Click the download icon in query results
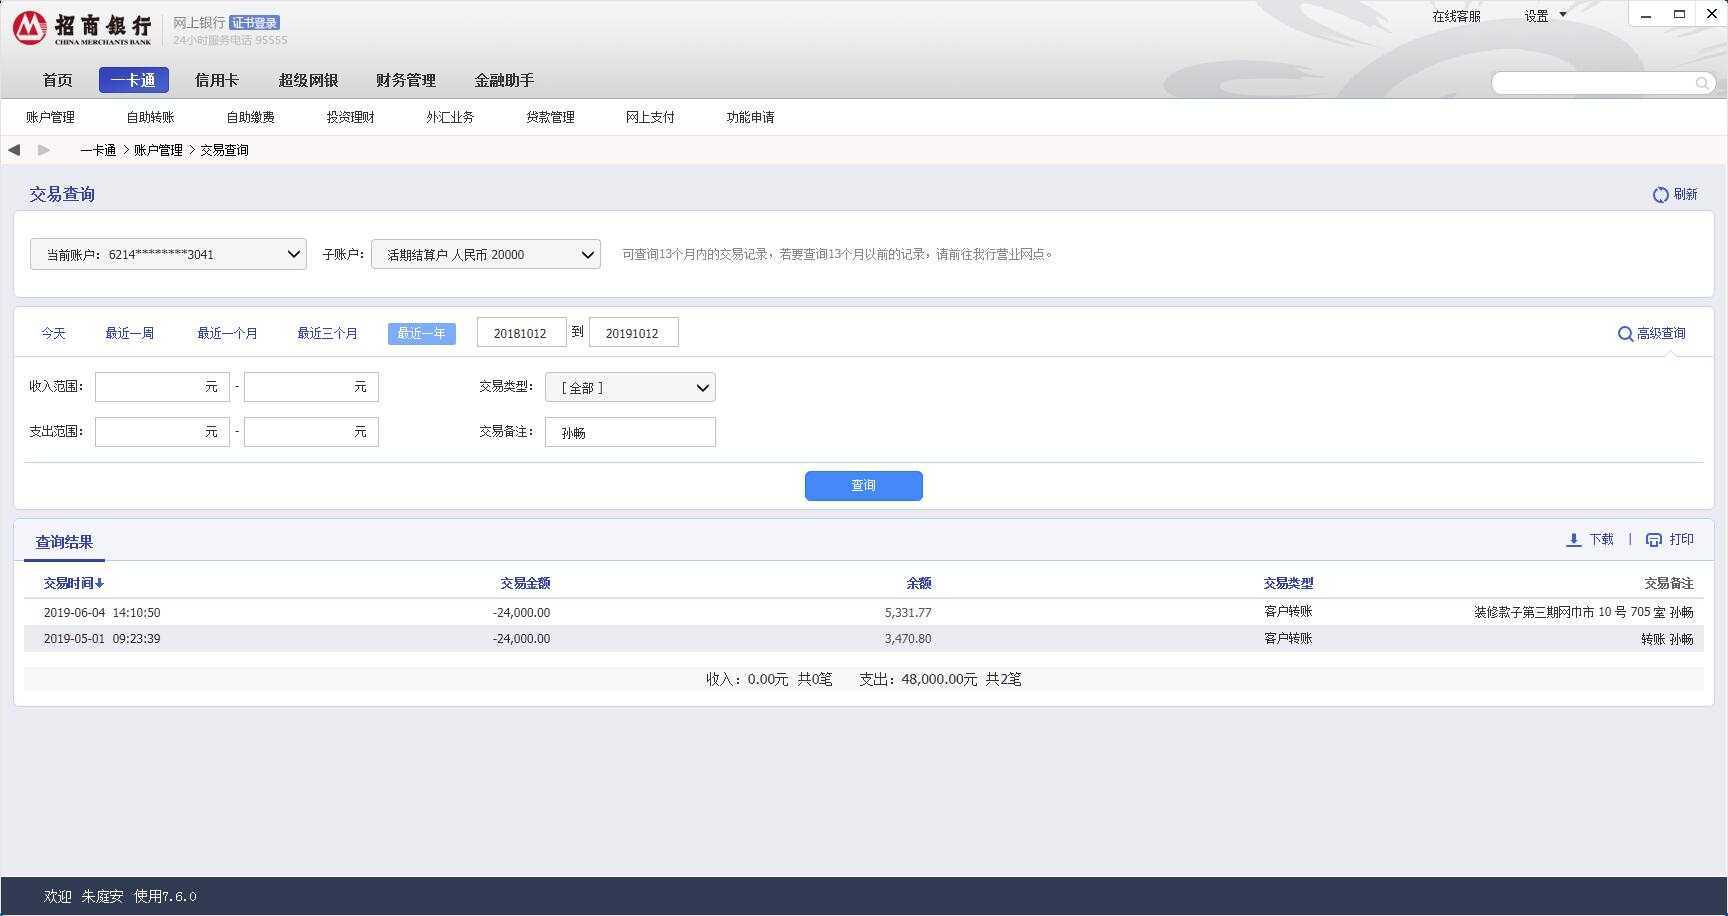This screenshot has width=1728, height=916. [1573, 540]
